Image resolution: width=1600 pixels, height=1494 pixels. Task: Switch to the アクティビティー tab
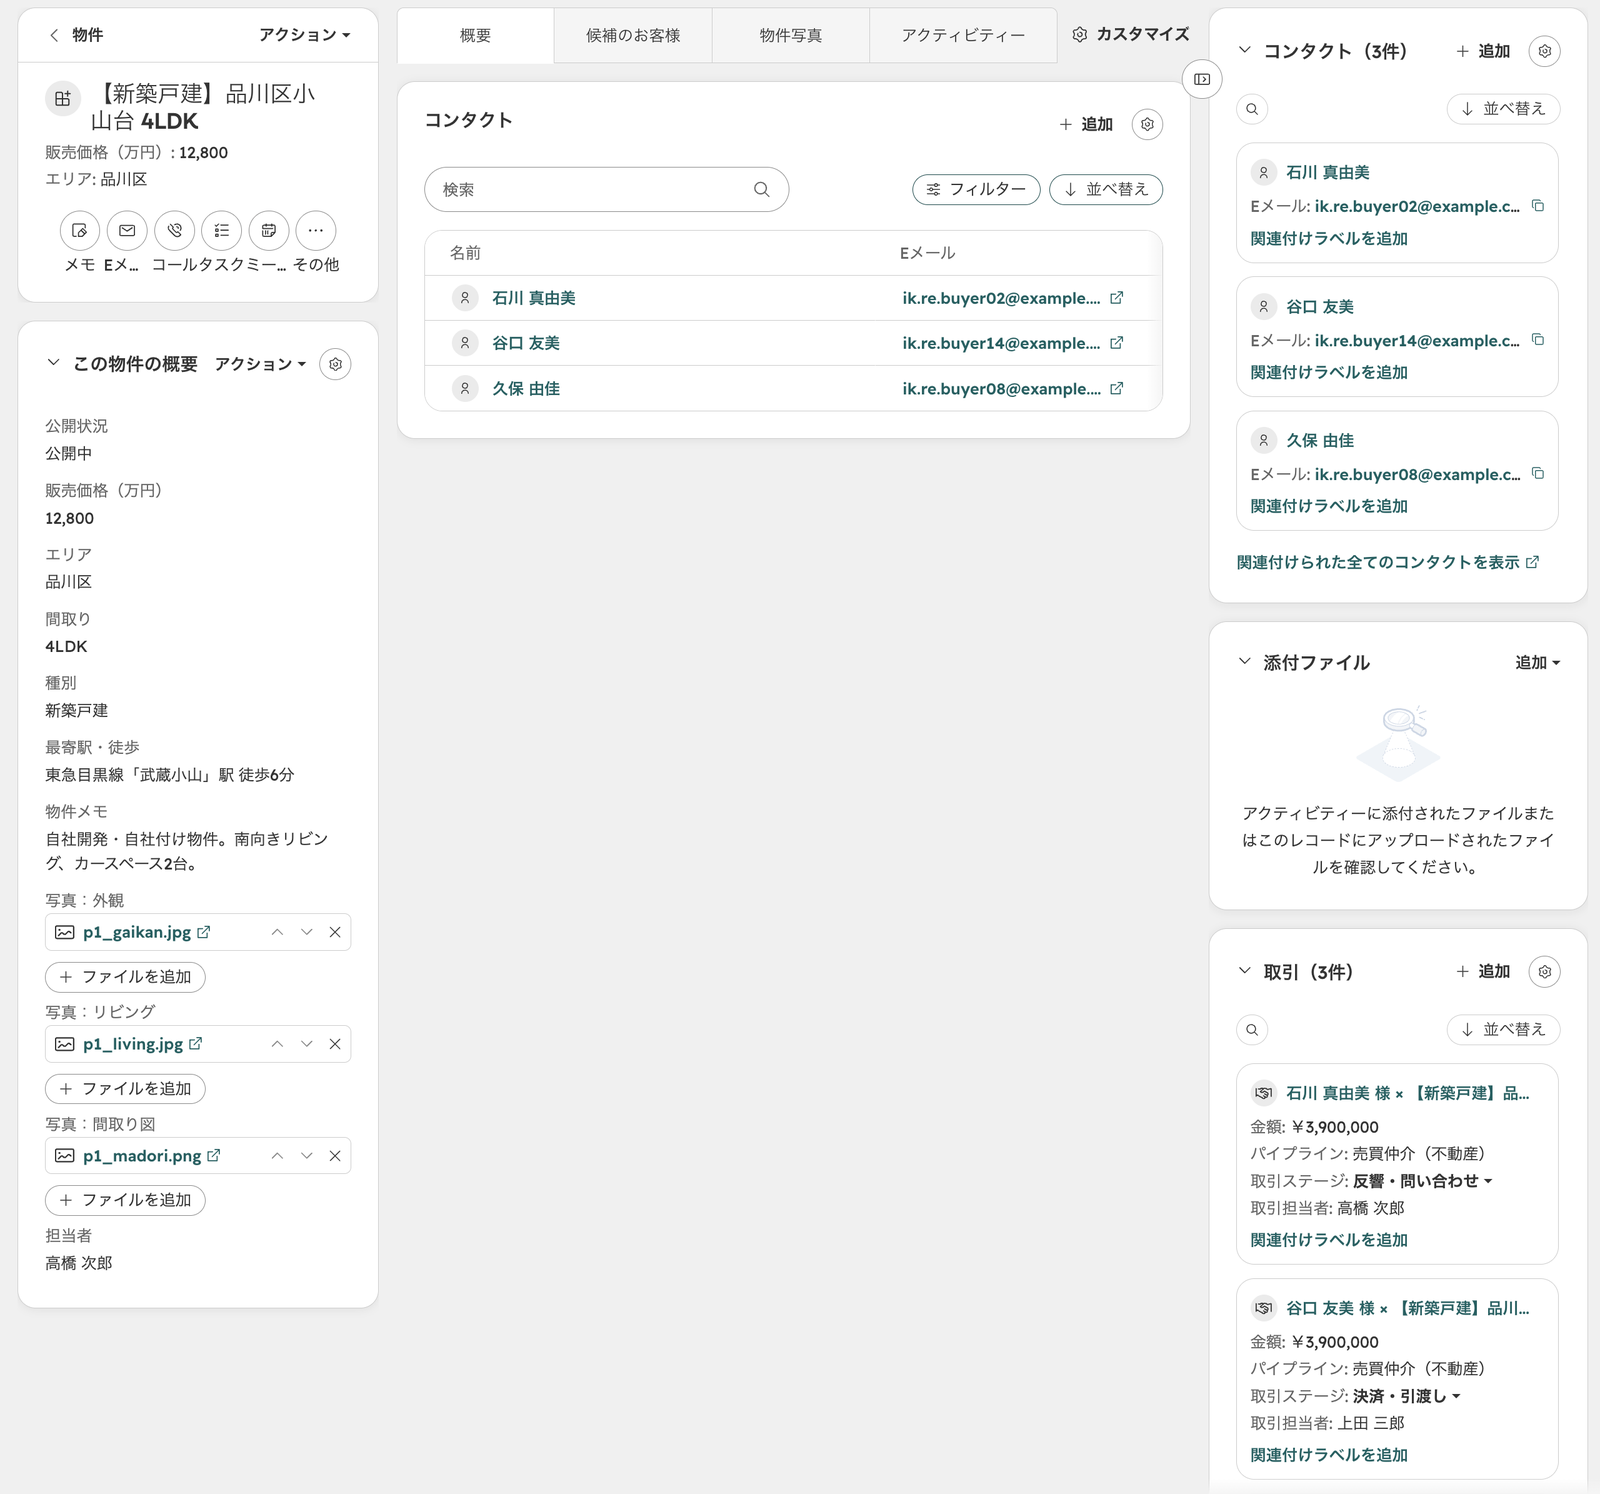[963, 35]
